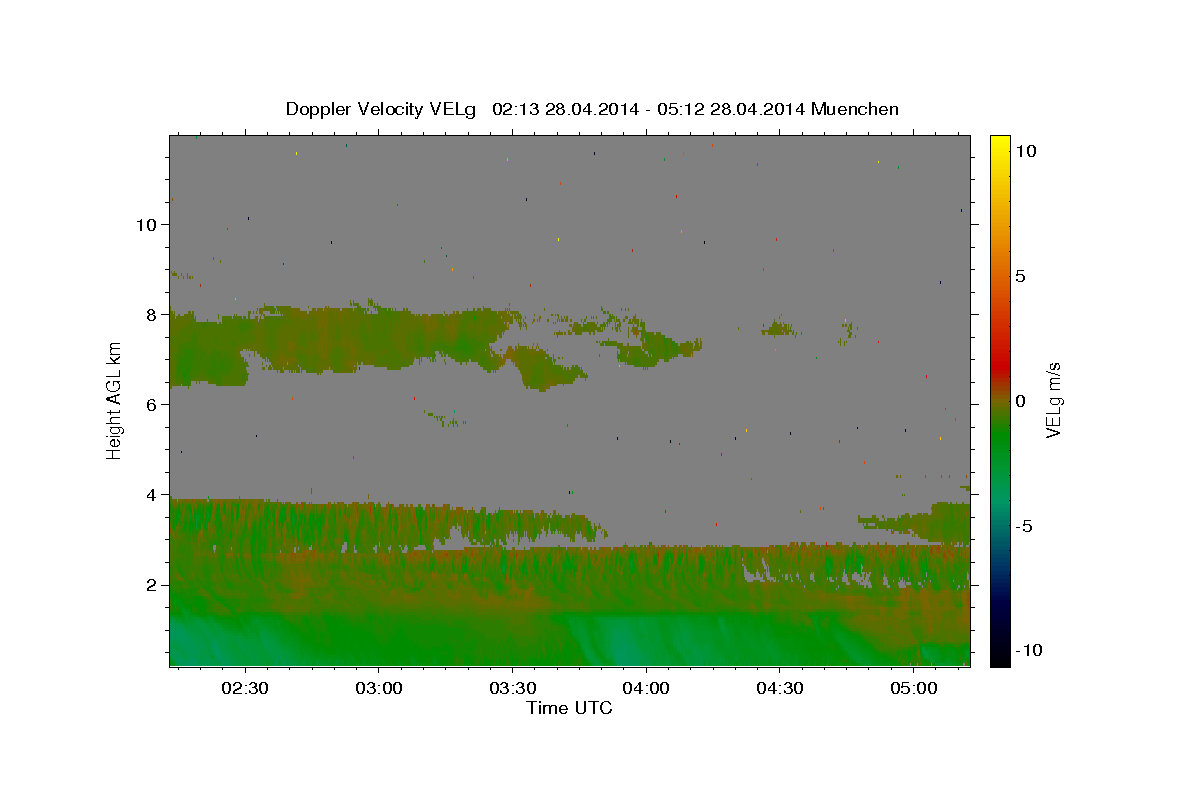The image size is (1200, 800).
Task: Click the height tick label 8
Action: tap(151, 314)
